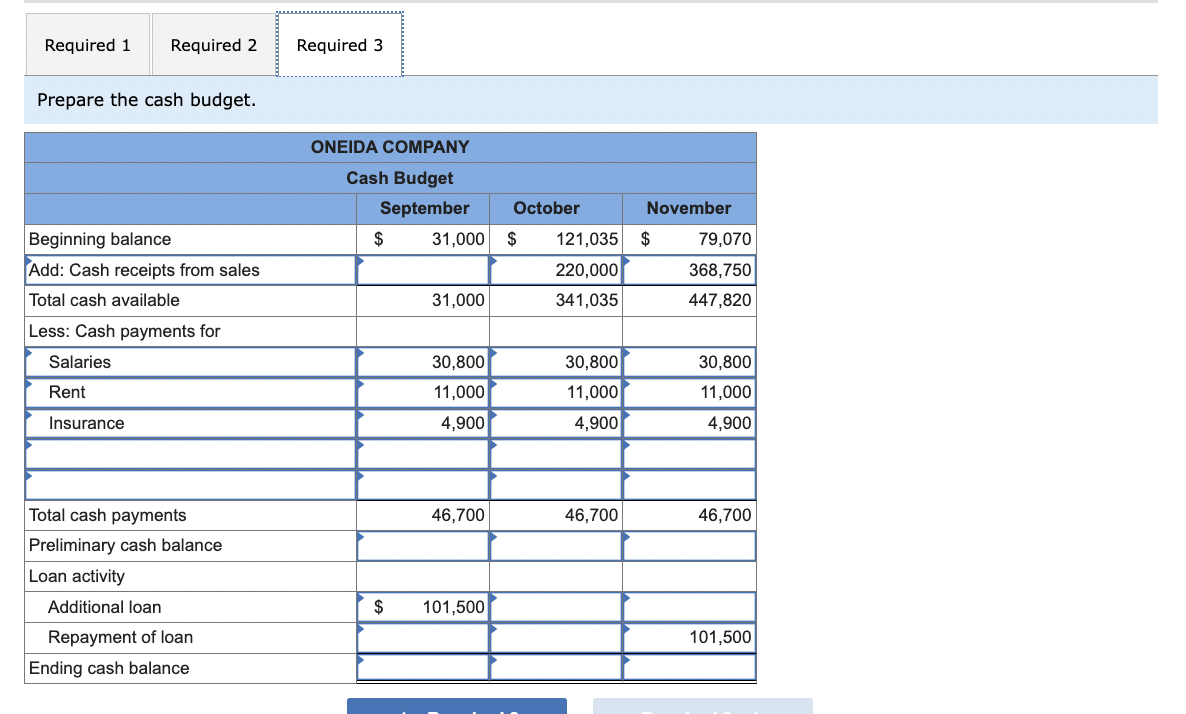1186x714 pixels.
Task: Edit September Insurance amount 4,900
Action: pyautogui.click(x=423, y=424)
